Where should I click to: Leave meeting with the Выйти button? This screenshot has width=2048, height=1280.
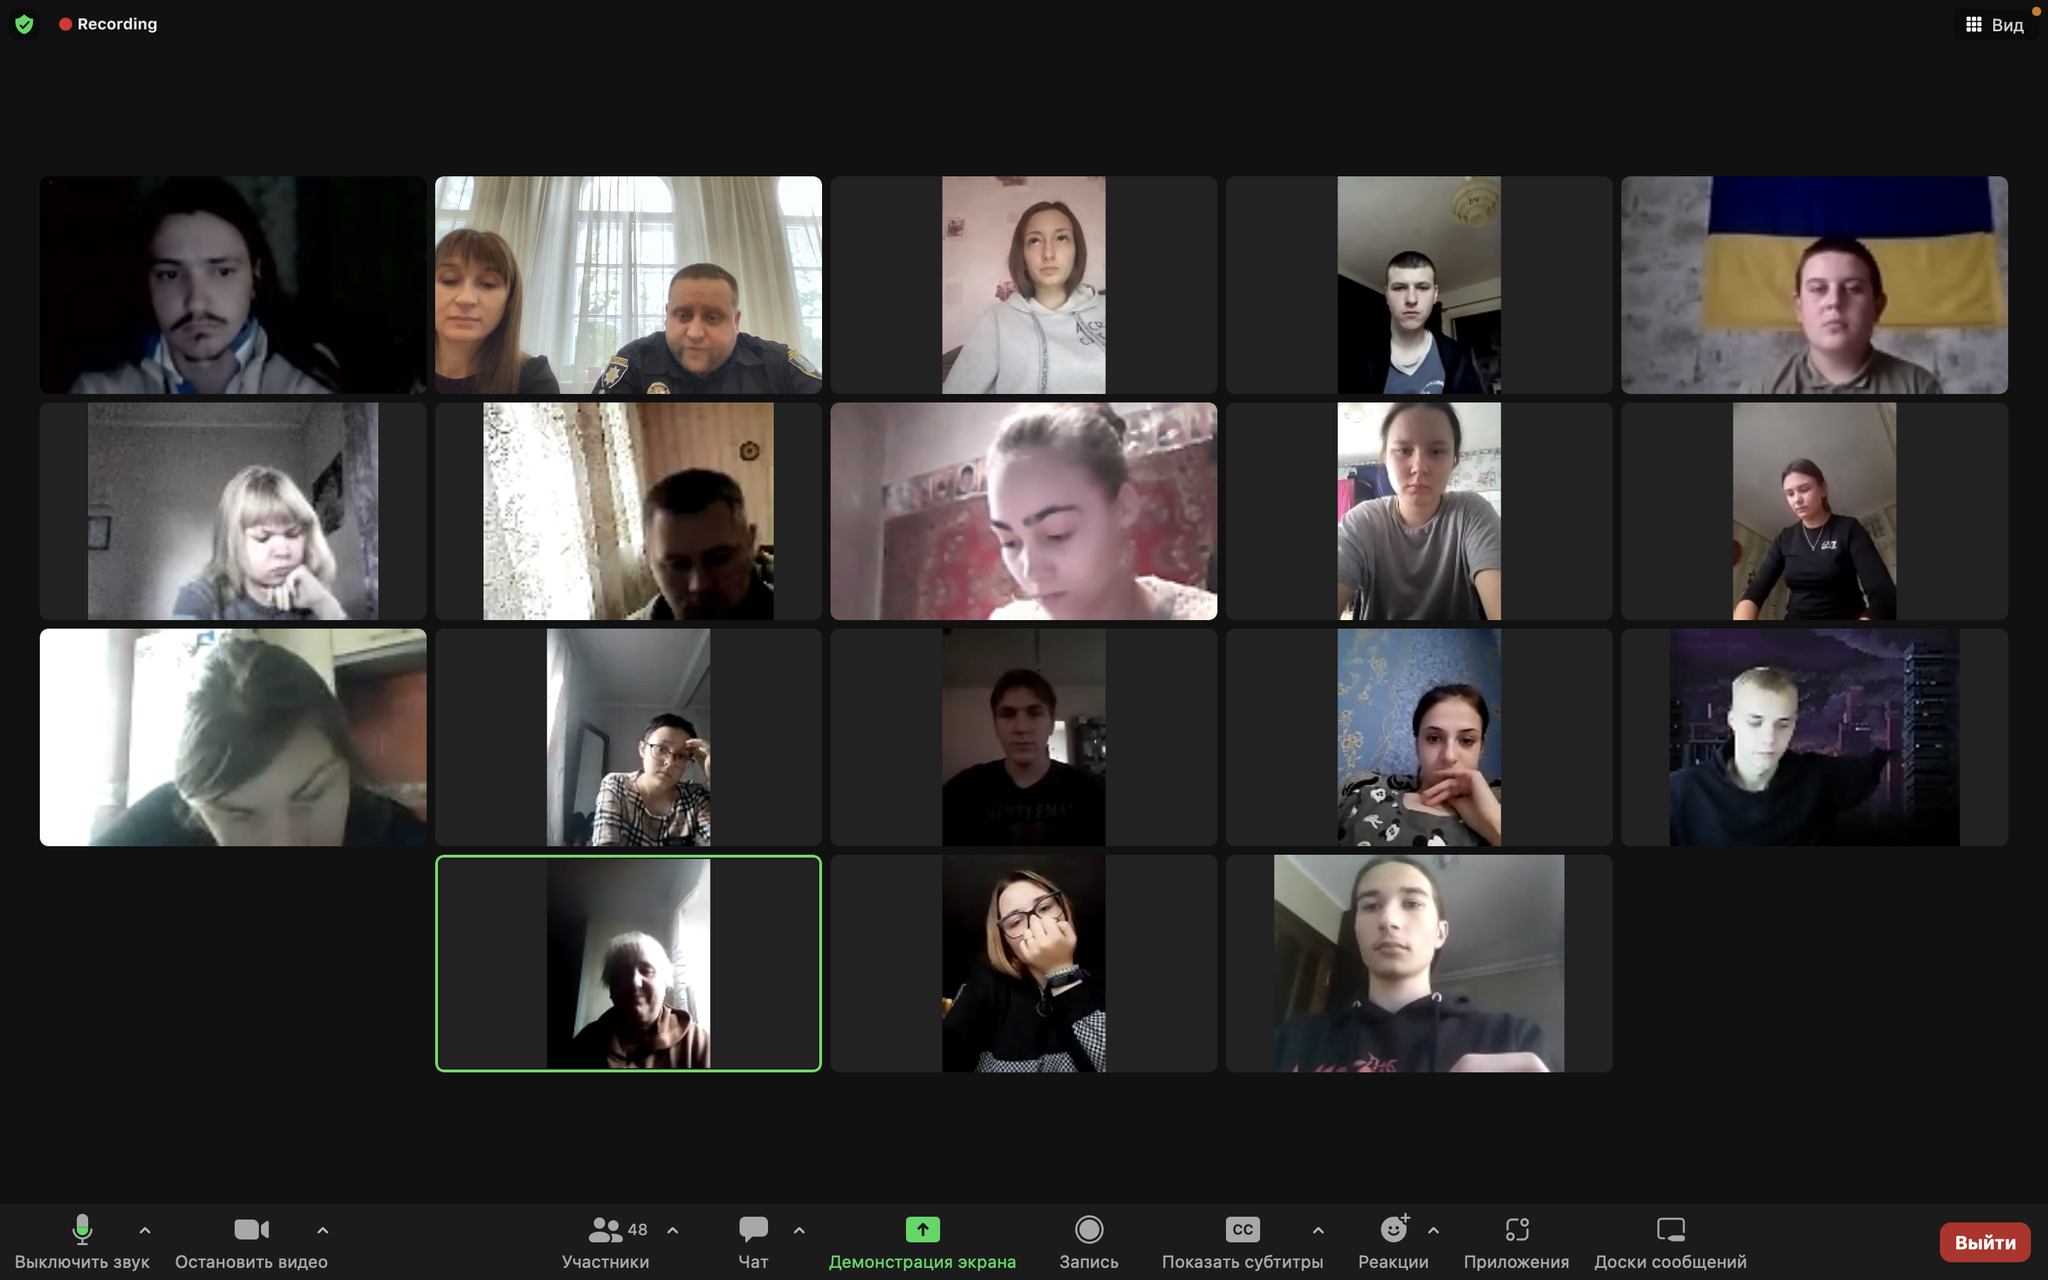point(1985,1242)
